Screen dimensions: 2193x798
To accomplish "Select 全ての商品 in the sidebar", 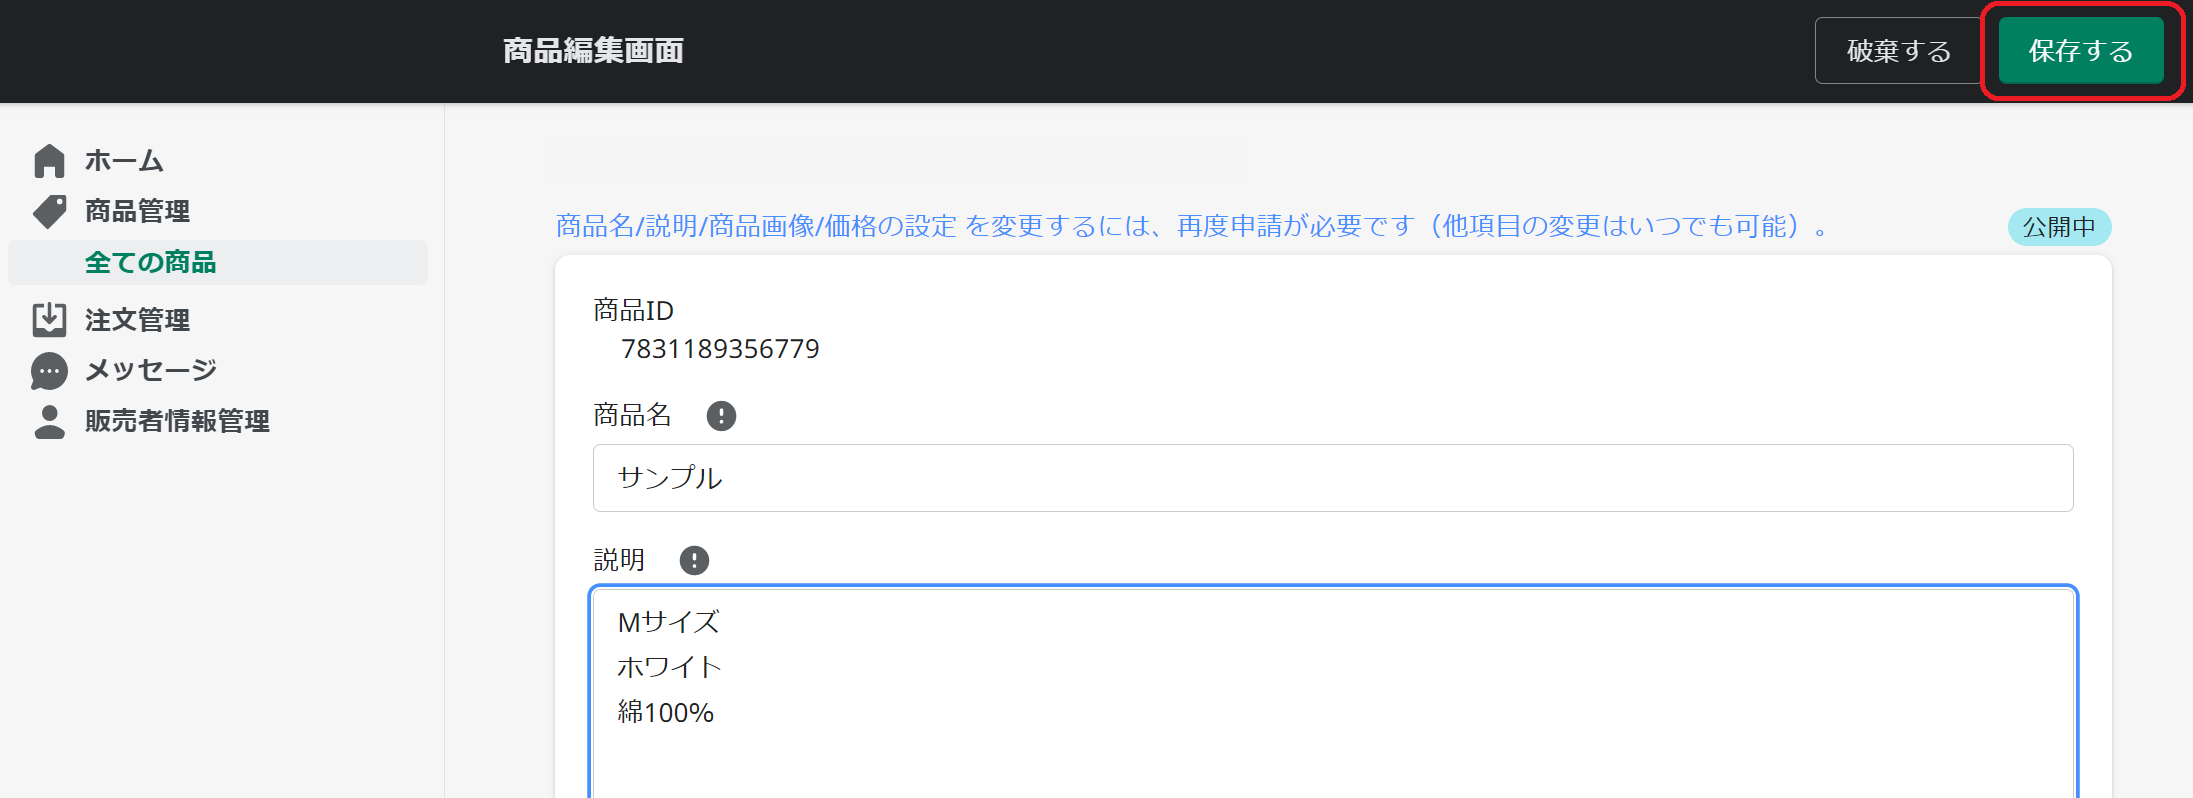I will (x=150, y=263).
